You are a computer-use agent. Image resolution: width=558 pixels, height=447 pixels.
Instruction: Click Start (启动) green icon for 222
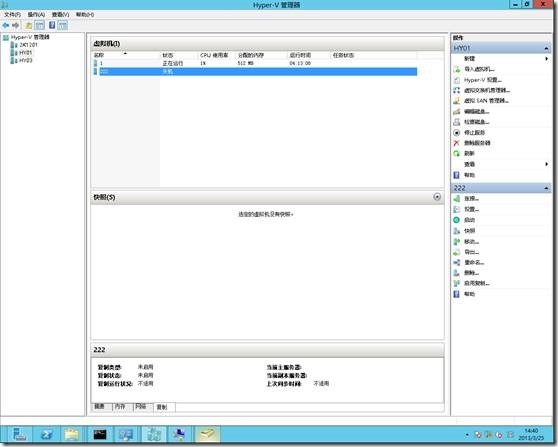click(457, 220)
